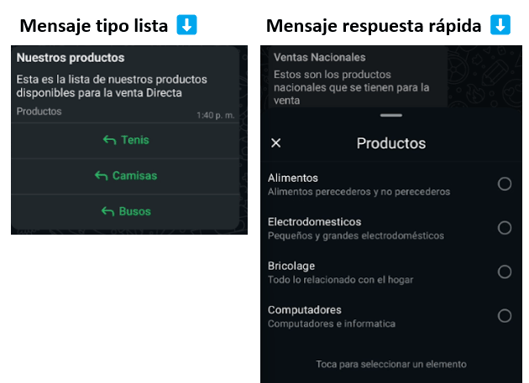
Task: Click the reply arrow icon next to Camisas
Action: 101,175
